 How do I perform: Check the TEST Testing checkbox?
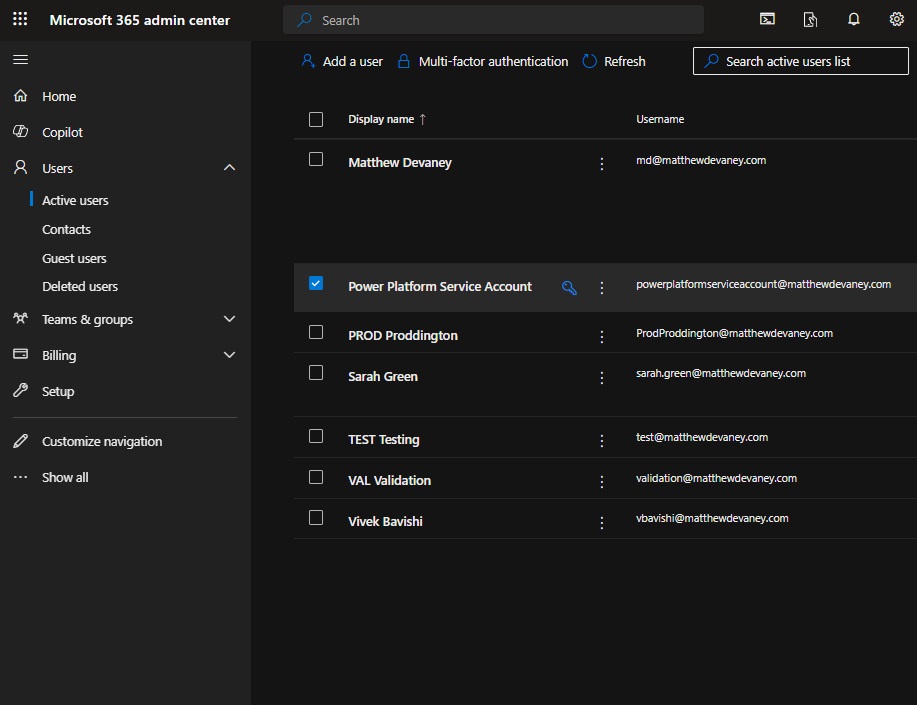point(316,436)
